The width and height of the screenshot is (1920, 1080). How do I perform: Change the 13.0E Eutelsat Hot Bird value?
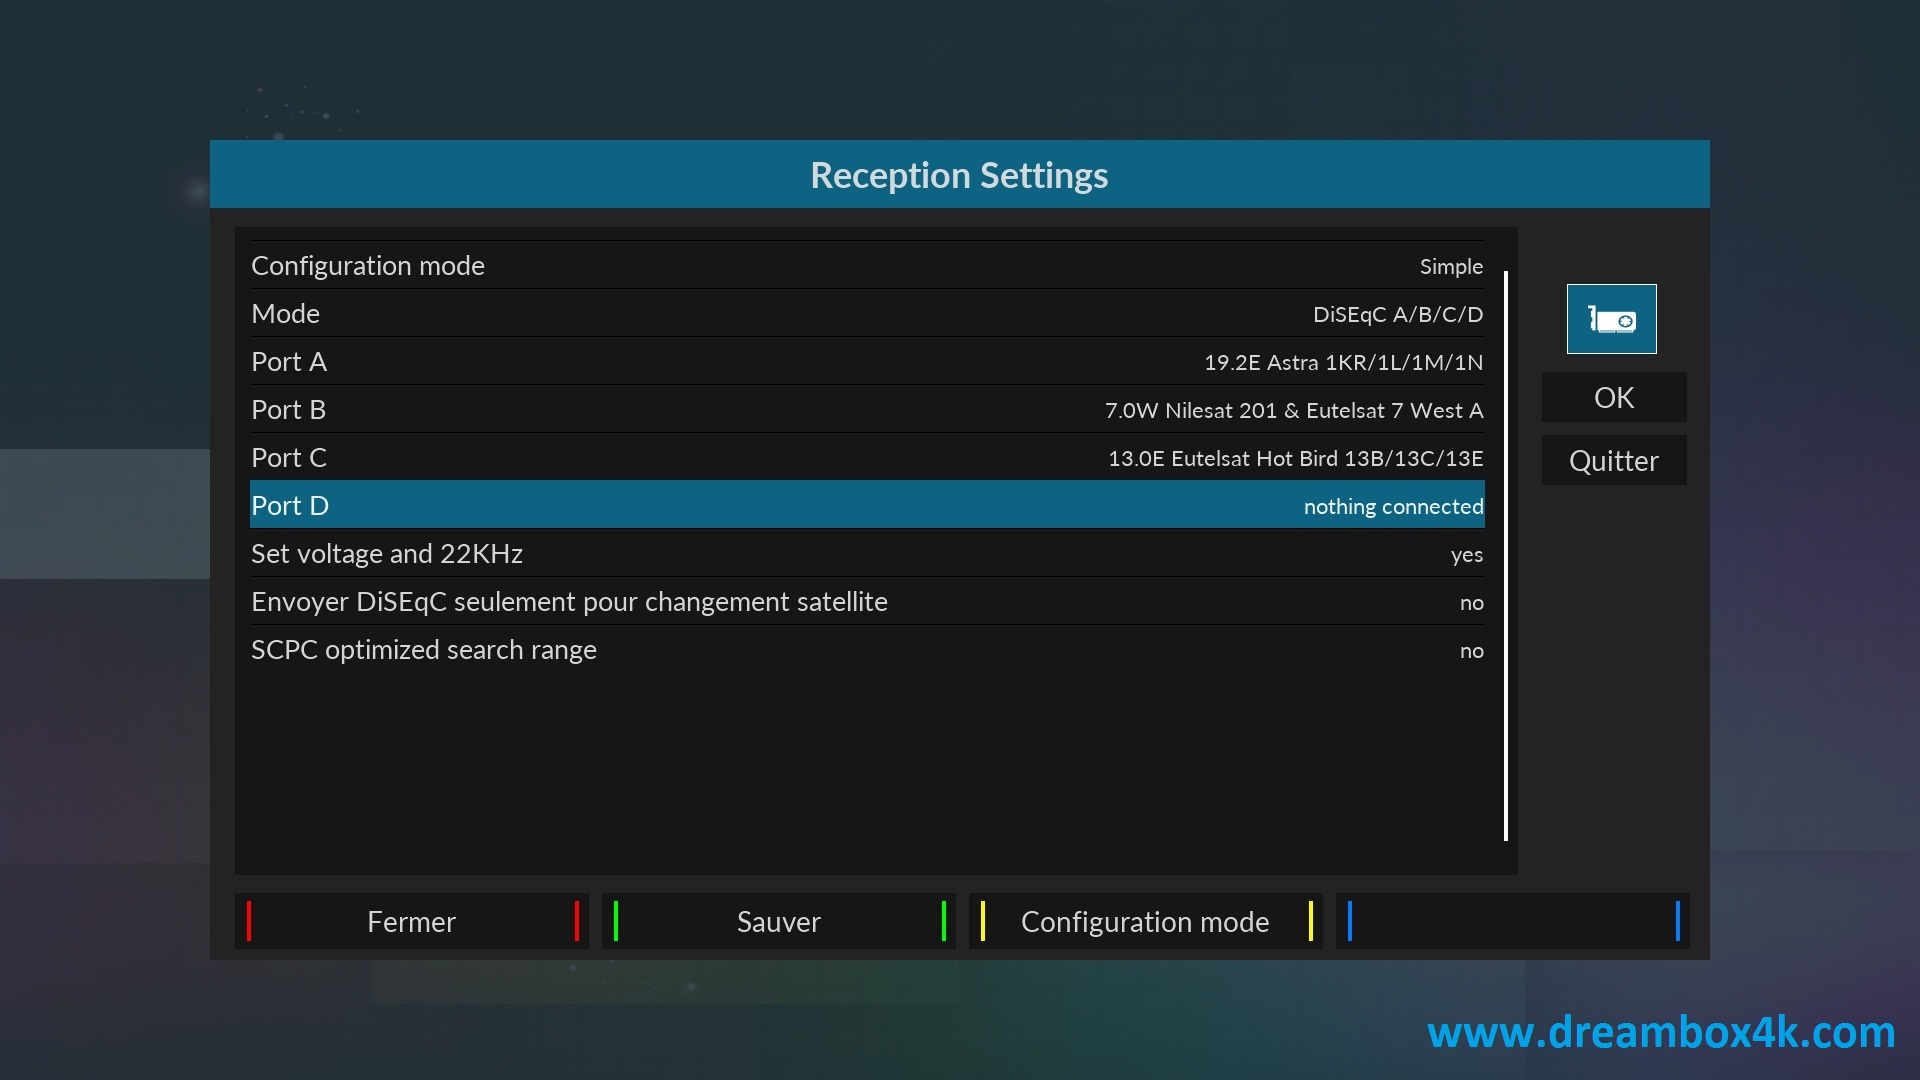tap(1295, 458)
